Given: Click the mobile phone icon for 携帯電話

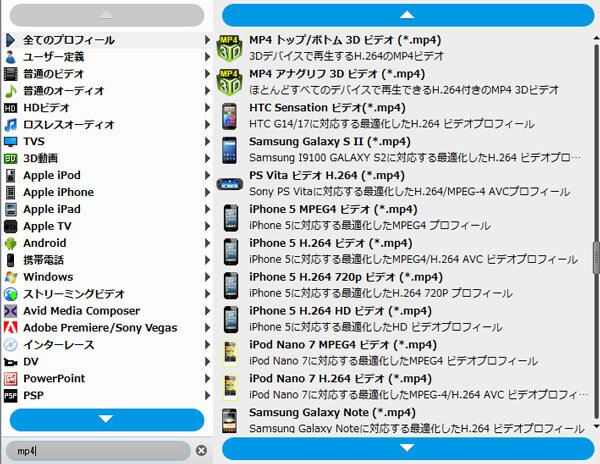Looking at the screenshot, I should click(x=10, y=260).
